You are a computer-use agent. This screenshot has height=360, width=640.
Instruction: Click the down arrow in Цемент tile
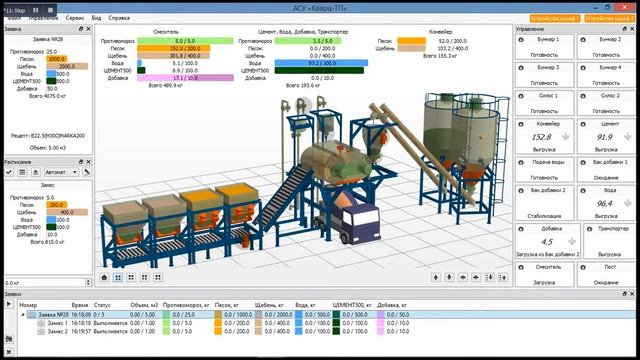point(628,137)
